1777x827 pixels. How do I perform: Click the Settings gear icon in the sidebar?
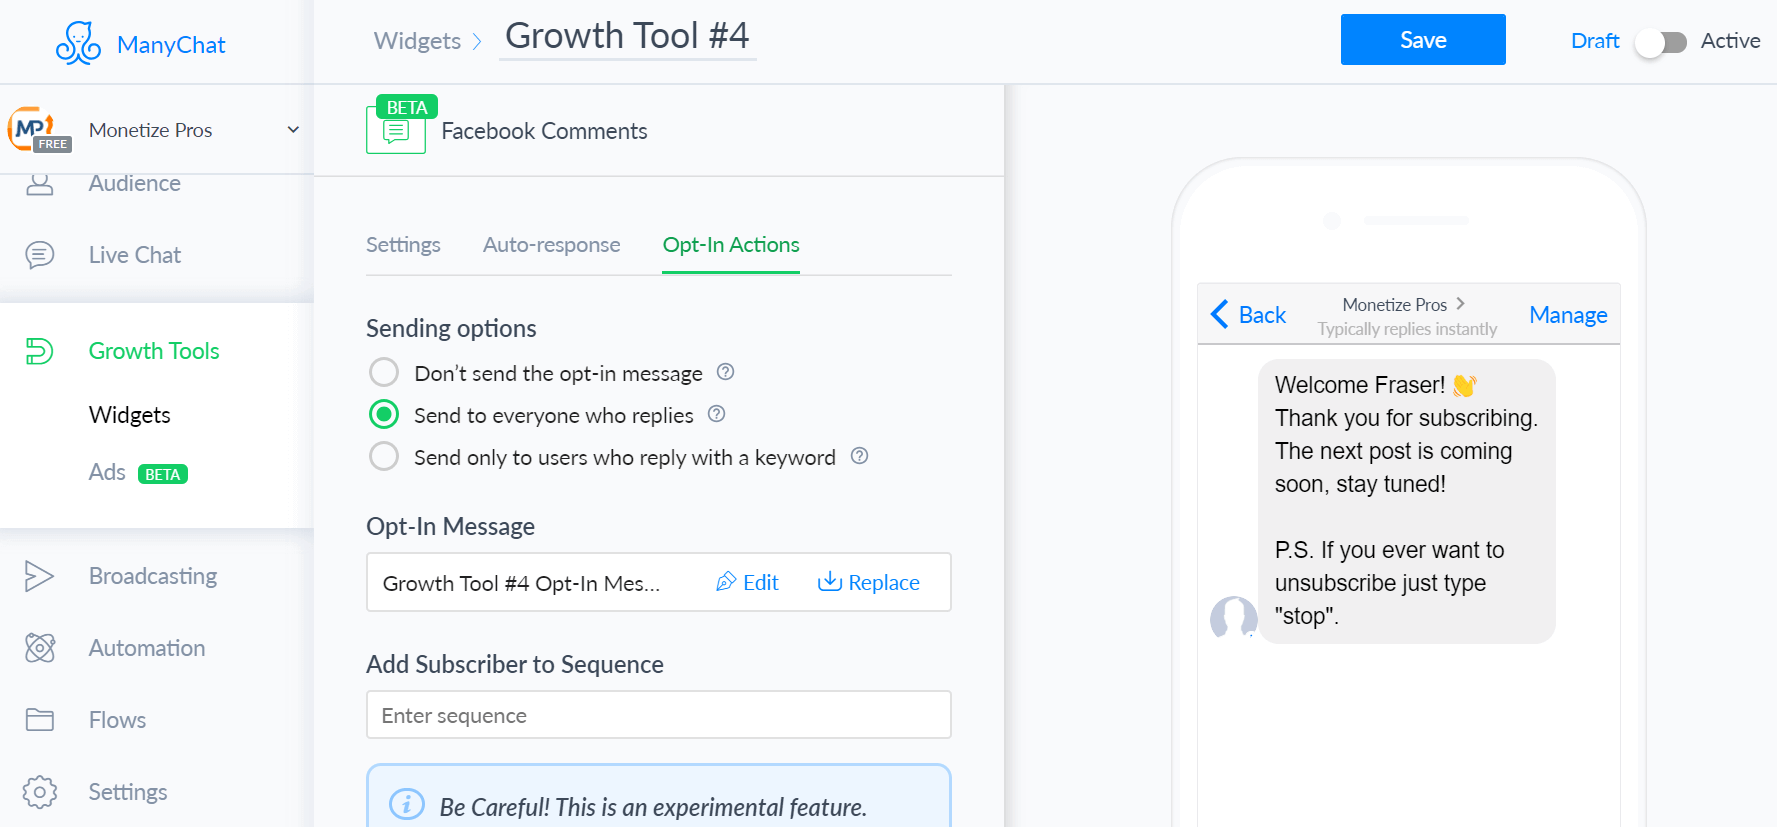(39, 792)
